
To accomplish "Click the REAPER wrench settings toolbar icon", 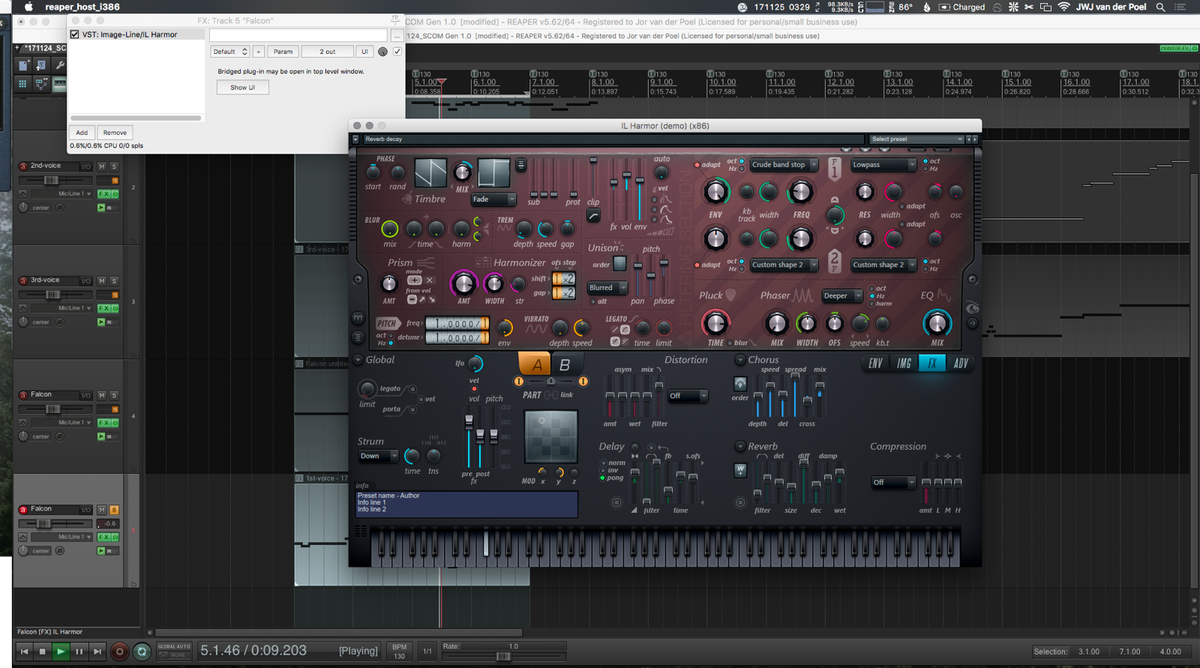I will tap(60, 65).
